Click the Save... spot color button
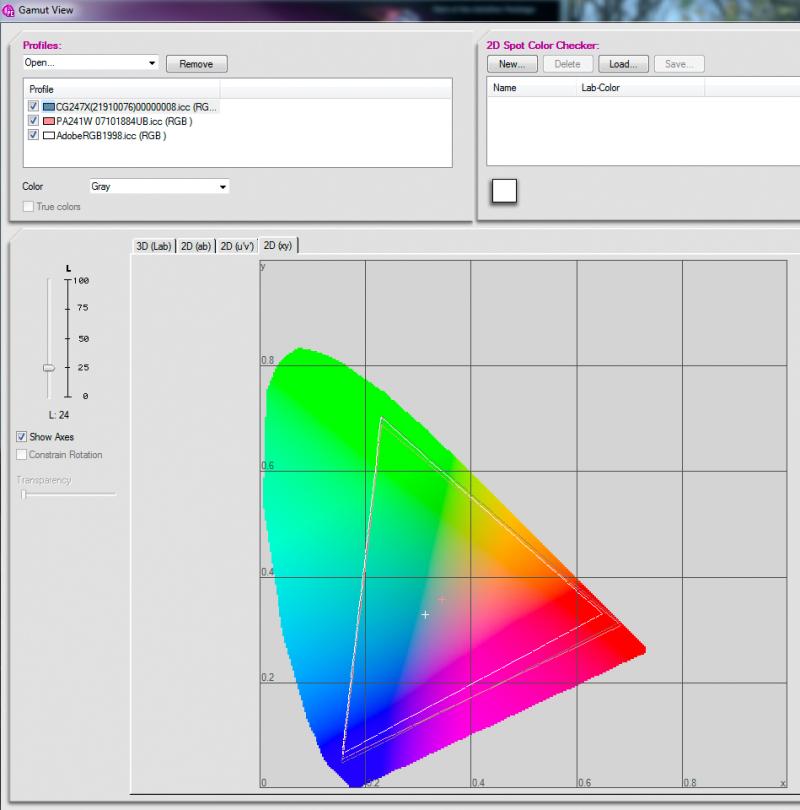 [679, 64]
